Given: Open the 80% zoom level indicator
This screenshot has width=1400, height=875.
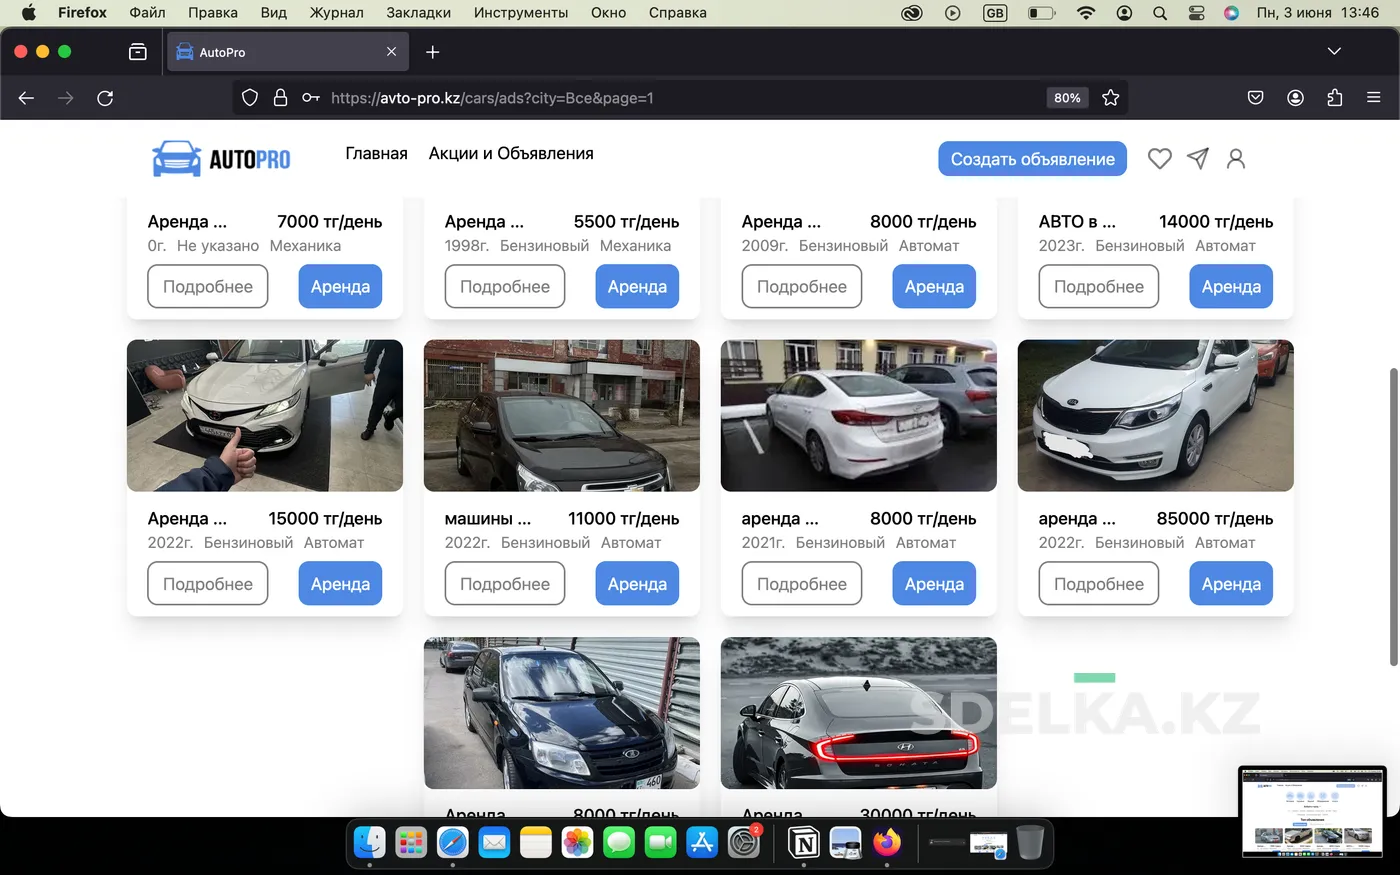Looking at the screenshot, I should pos(1067,98).
